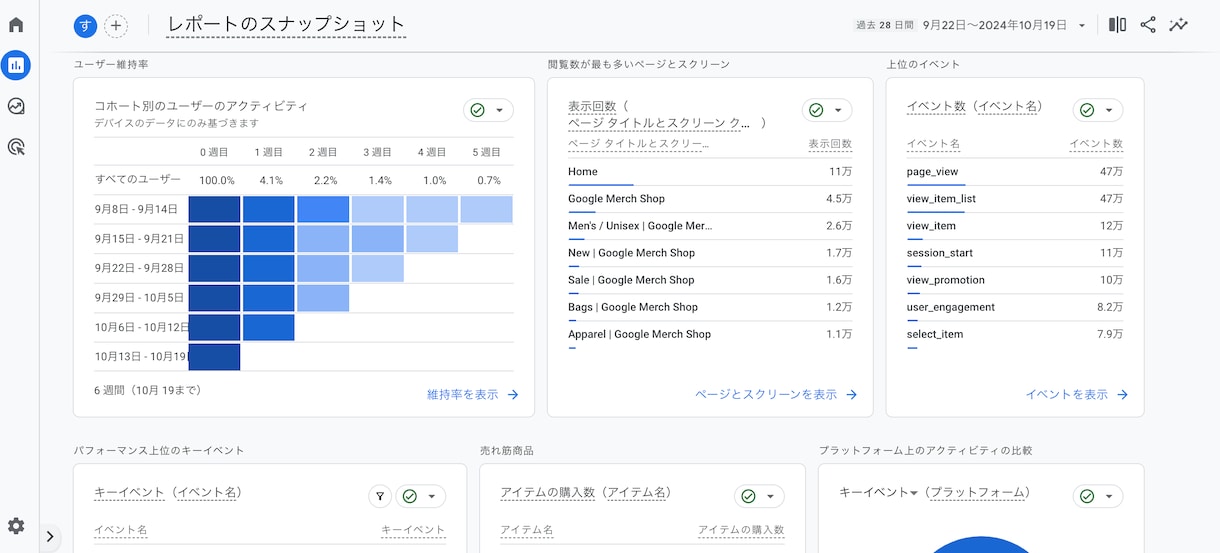Image resolution: width=1220 pixels, height=553 pixels.
Task: Select the page_view event row
Action: pyautogui.click(x=1015, y=172)
